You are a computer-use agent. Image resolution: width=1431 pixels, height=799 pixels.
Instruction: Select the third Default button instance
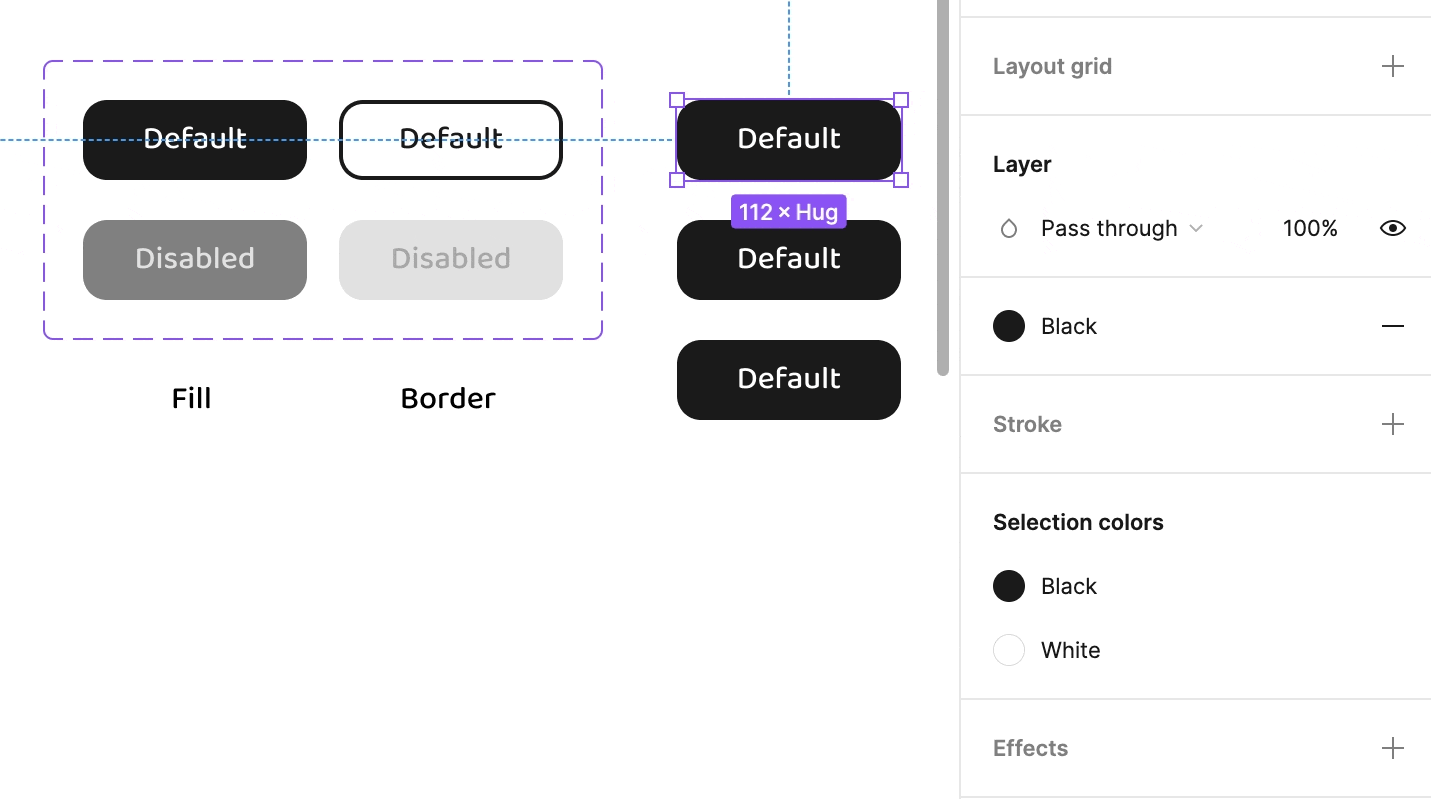[789, 380]
